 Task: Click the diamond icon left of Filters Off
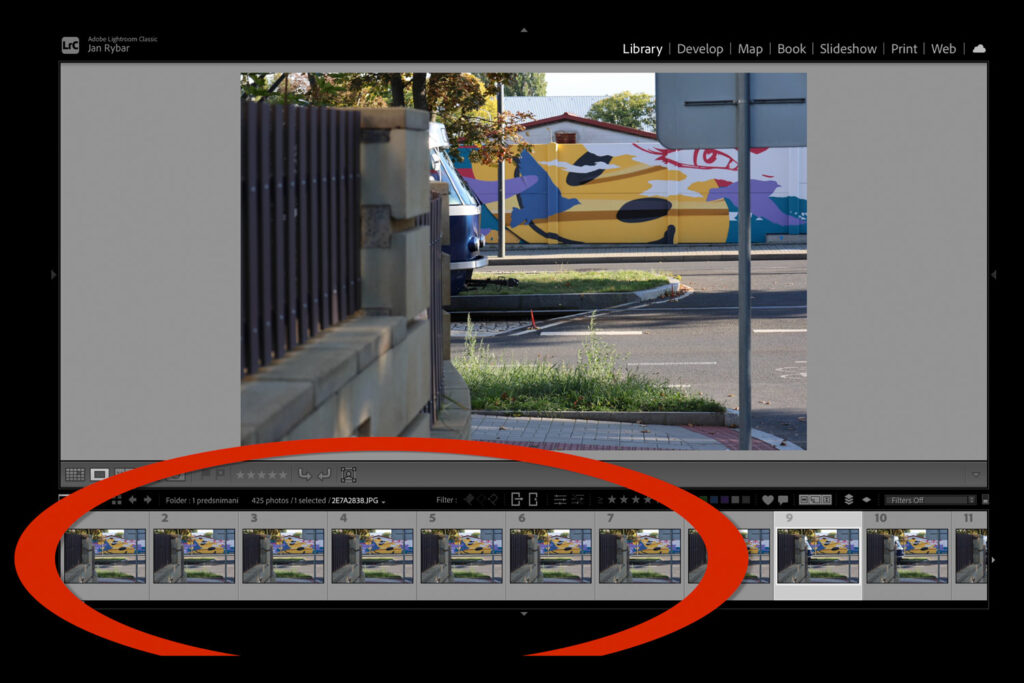(867, 500)
